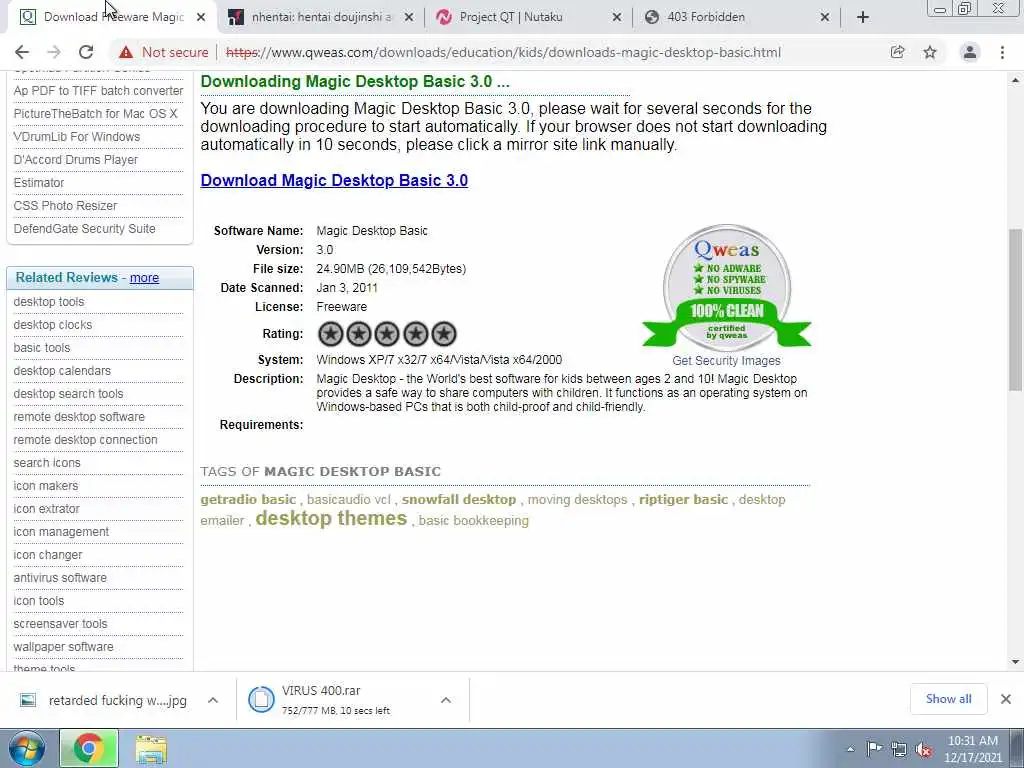The height and width of the screenshot is (768, 1024).
Task: Open Windows Start menu orb
Action: tap(26, 748)
